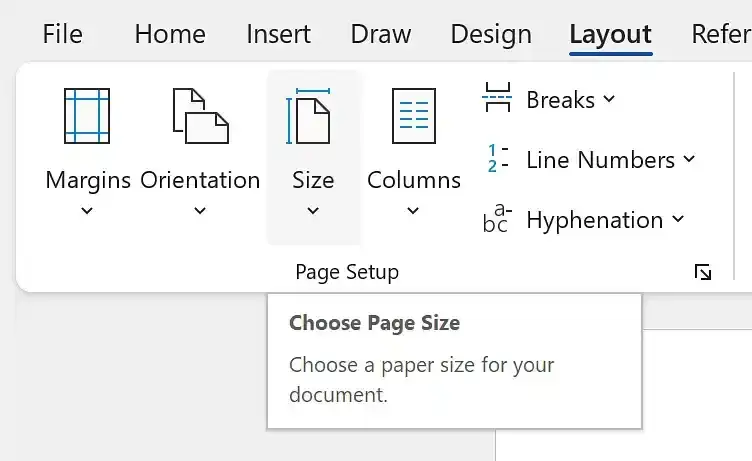Viewport: 752px width, 461px height.
Task: Click the Size label text
Action: tap(313, 180)
